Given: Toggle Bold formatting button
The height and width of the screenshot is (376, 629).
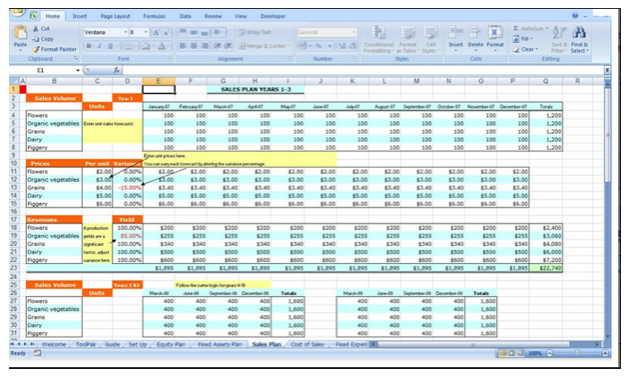Looking at the screenshot, I should point(89,46).
